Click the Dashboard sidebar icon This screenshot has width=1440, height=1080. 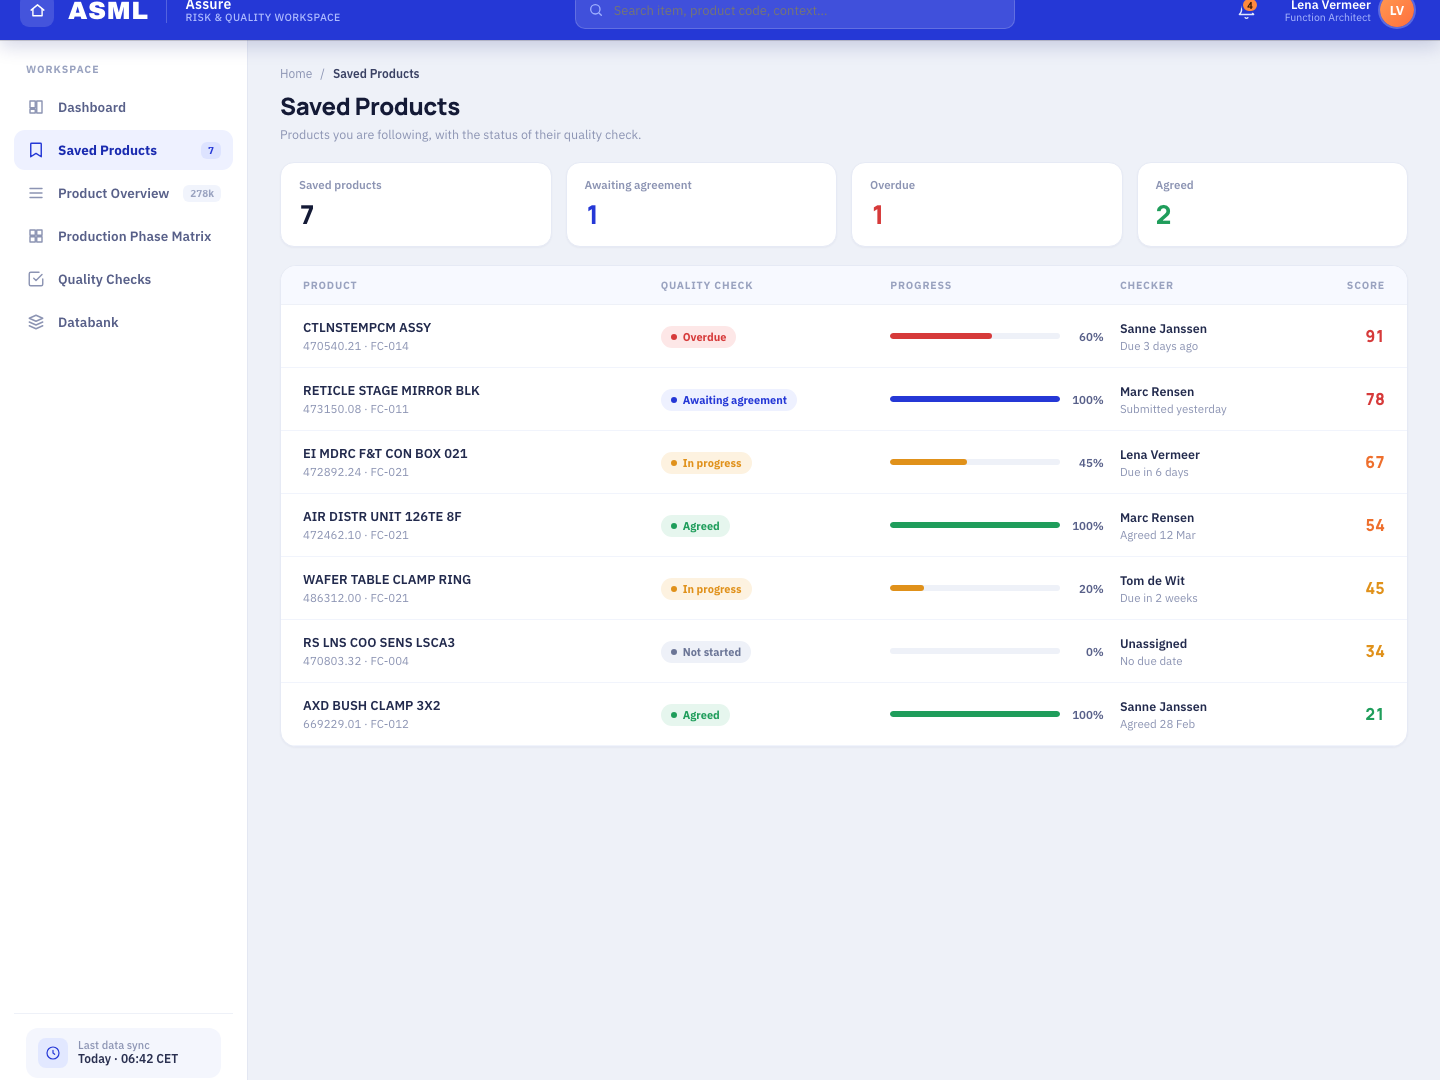[x=36, y=107]
